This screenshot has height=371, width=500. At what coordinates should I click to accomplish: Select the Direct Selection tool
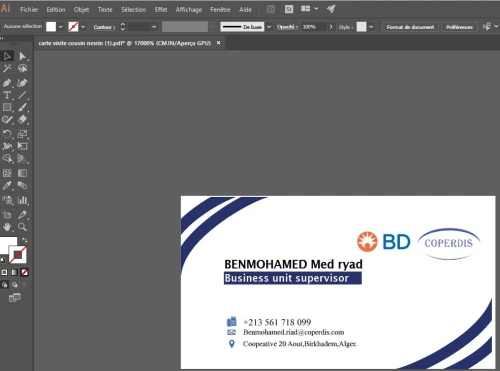click(22, 56)
